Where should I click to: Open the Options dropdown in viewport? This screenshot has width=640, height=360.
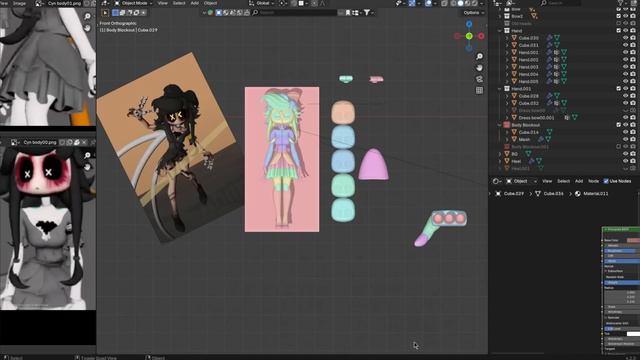pyautogui.click(x=473, y=13)
